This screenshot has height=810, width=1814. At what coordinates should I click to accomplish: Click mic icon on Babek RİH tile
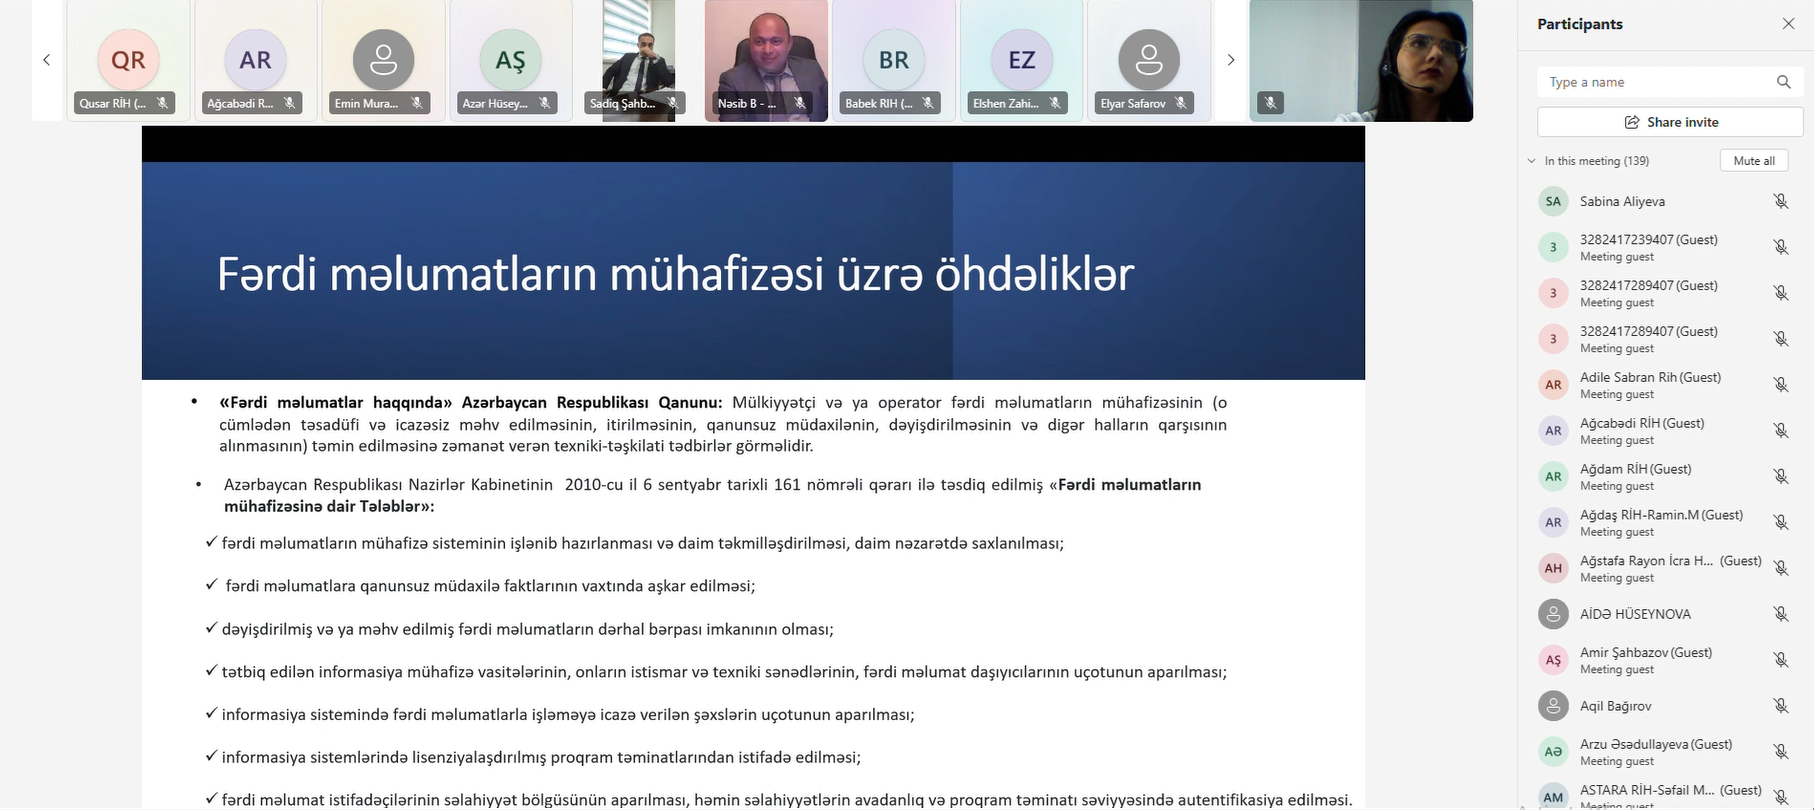click(928, 103)
